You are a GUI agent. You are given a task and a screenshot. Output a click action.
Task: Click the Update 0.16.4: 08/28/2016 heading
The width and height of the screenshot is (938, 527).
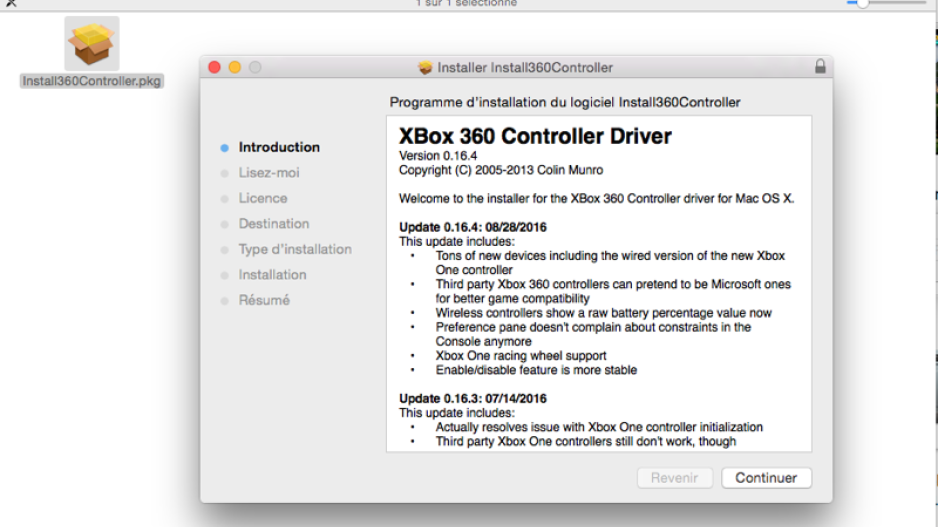(473, 227)
